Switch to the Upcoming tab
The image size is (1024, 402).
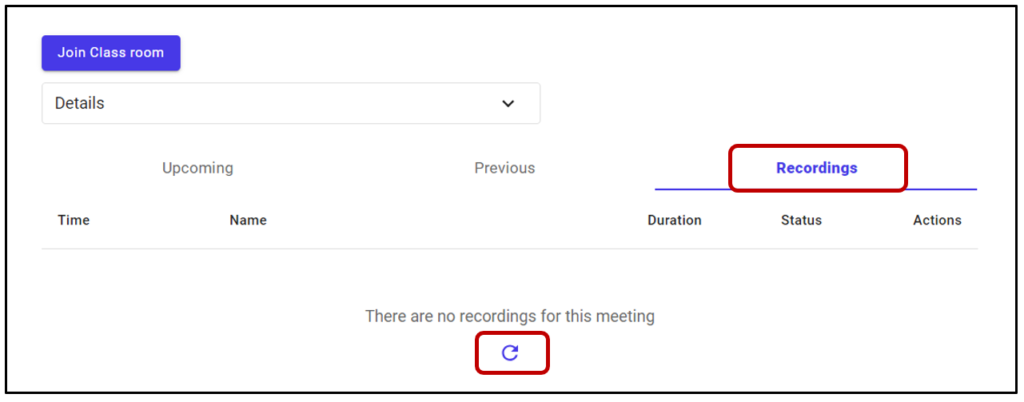click(x=198, y=168)
